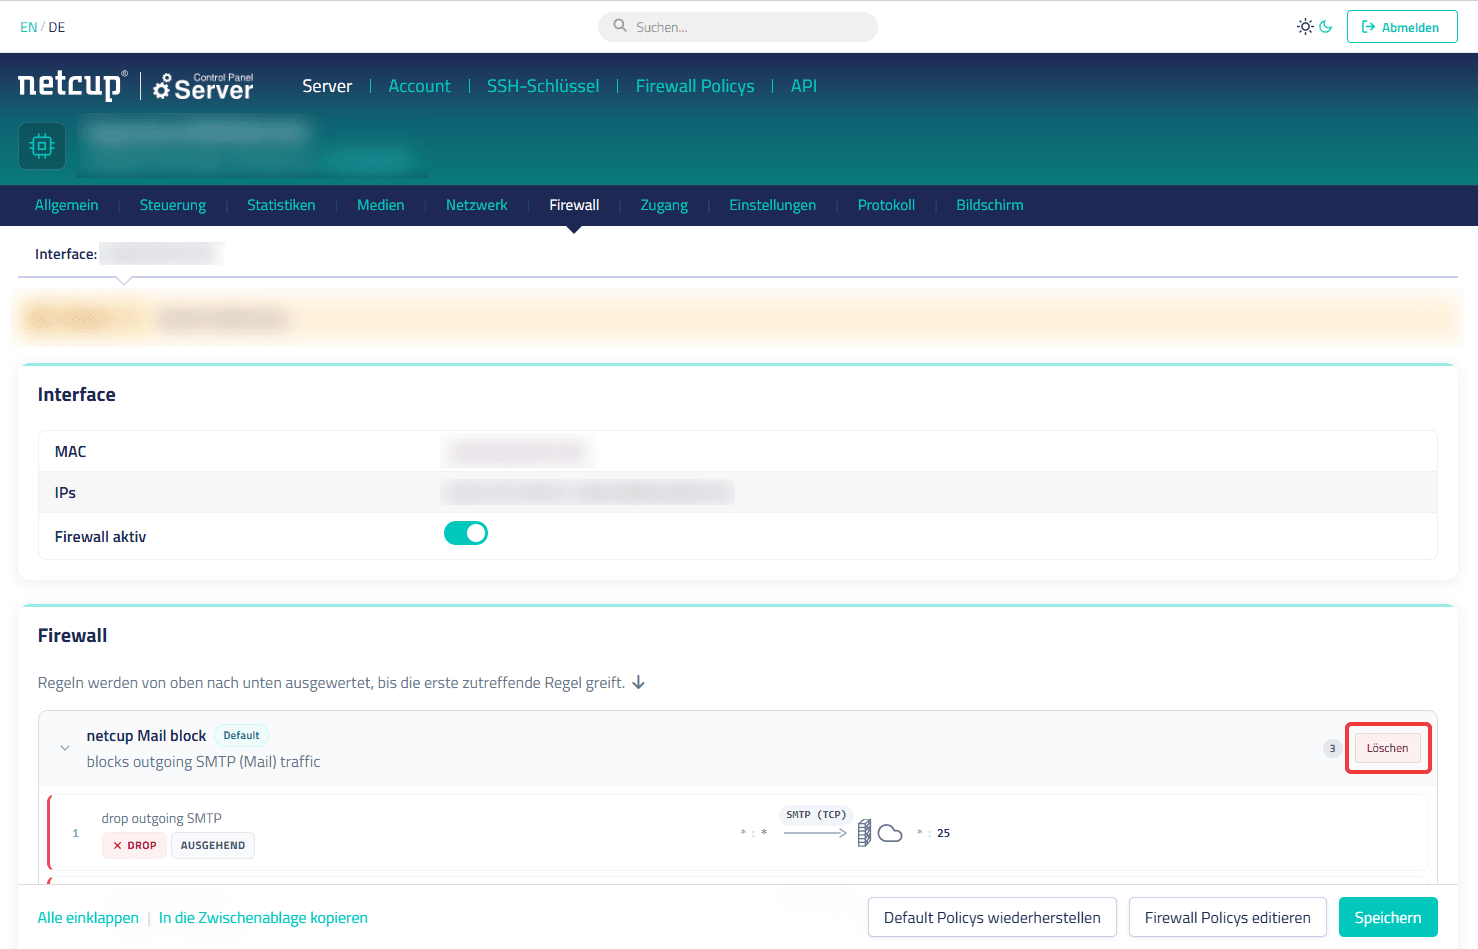
Task: Toggle the Firewall aktiv switch off
Action: pos(466,534)
